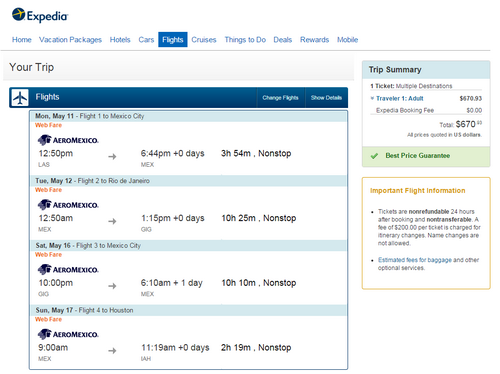This screenshot has width=500, height=374.
Task: Click the Best Price Guarantee link
Action: [418, 156]
